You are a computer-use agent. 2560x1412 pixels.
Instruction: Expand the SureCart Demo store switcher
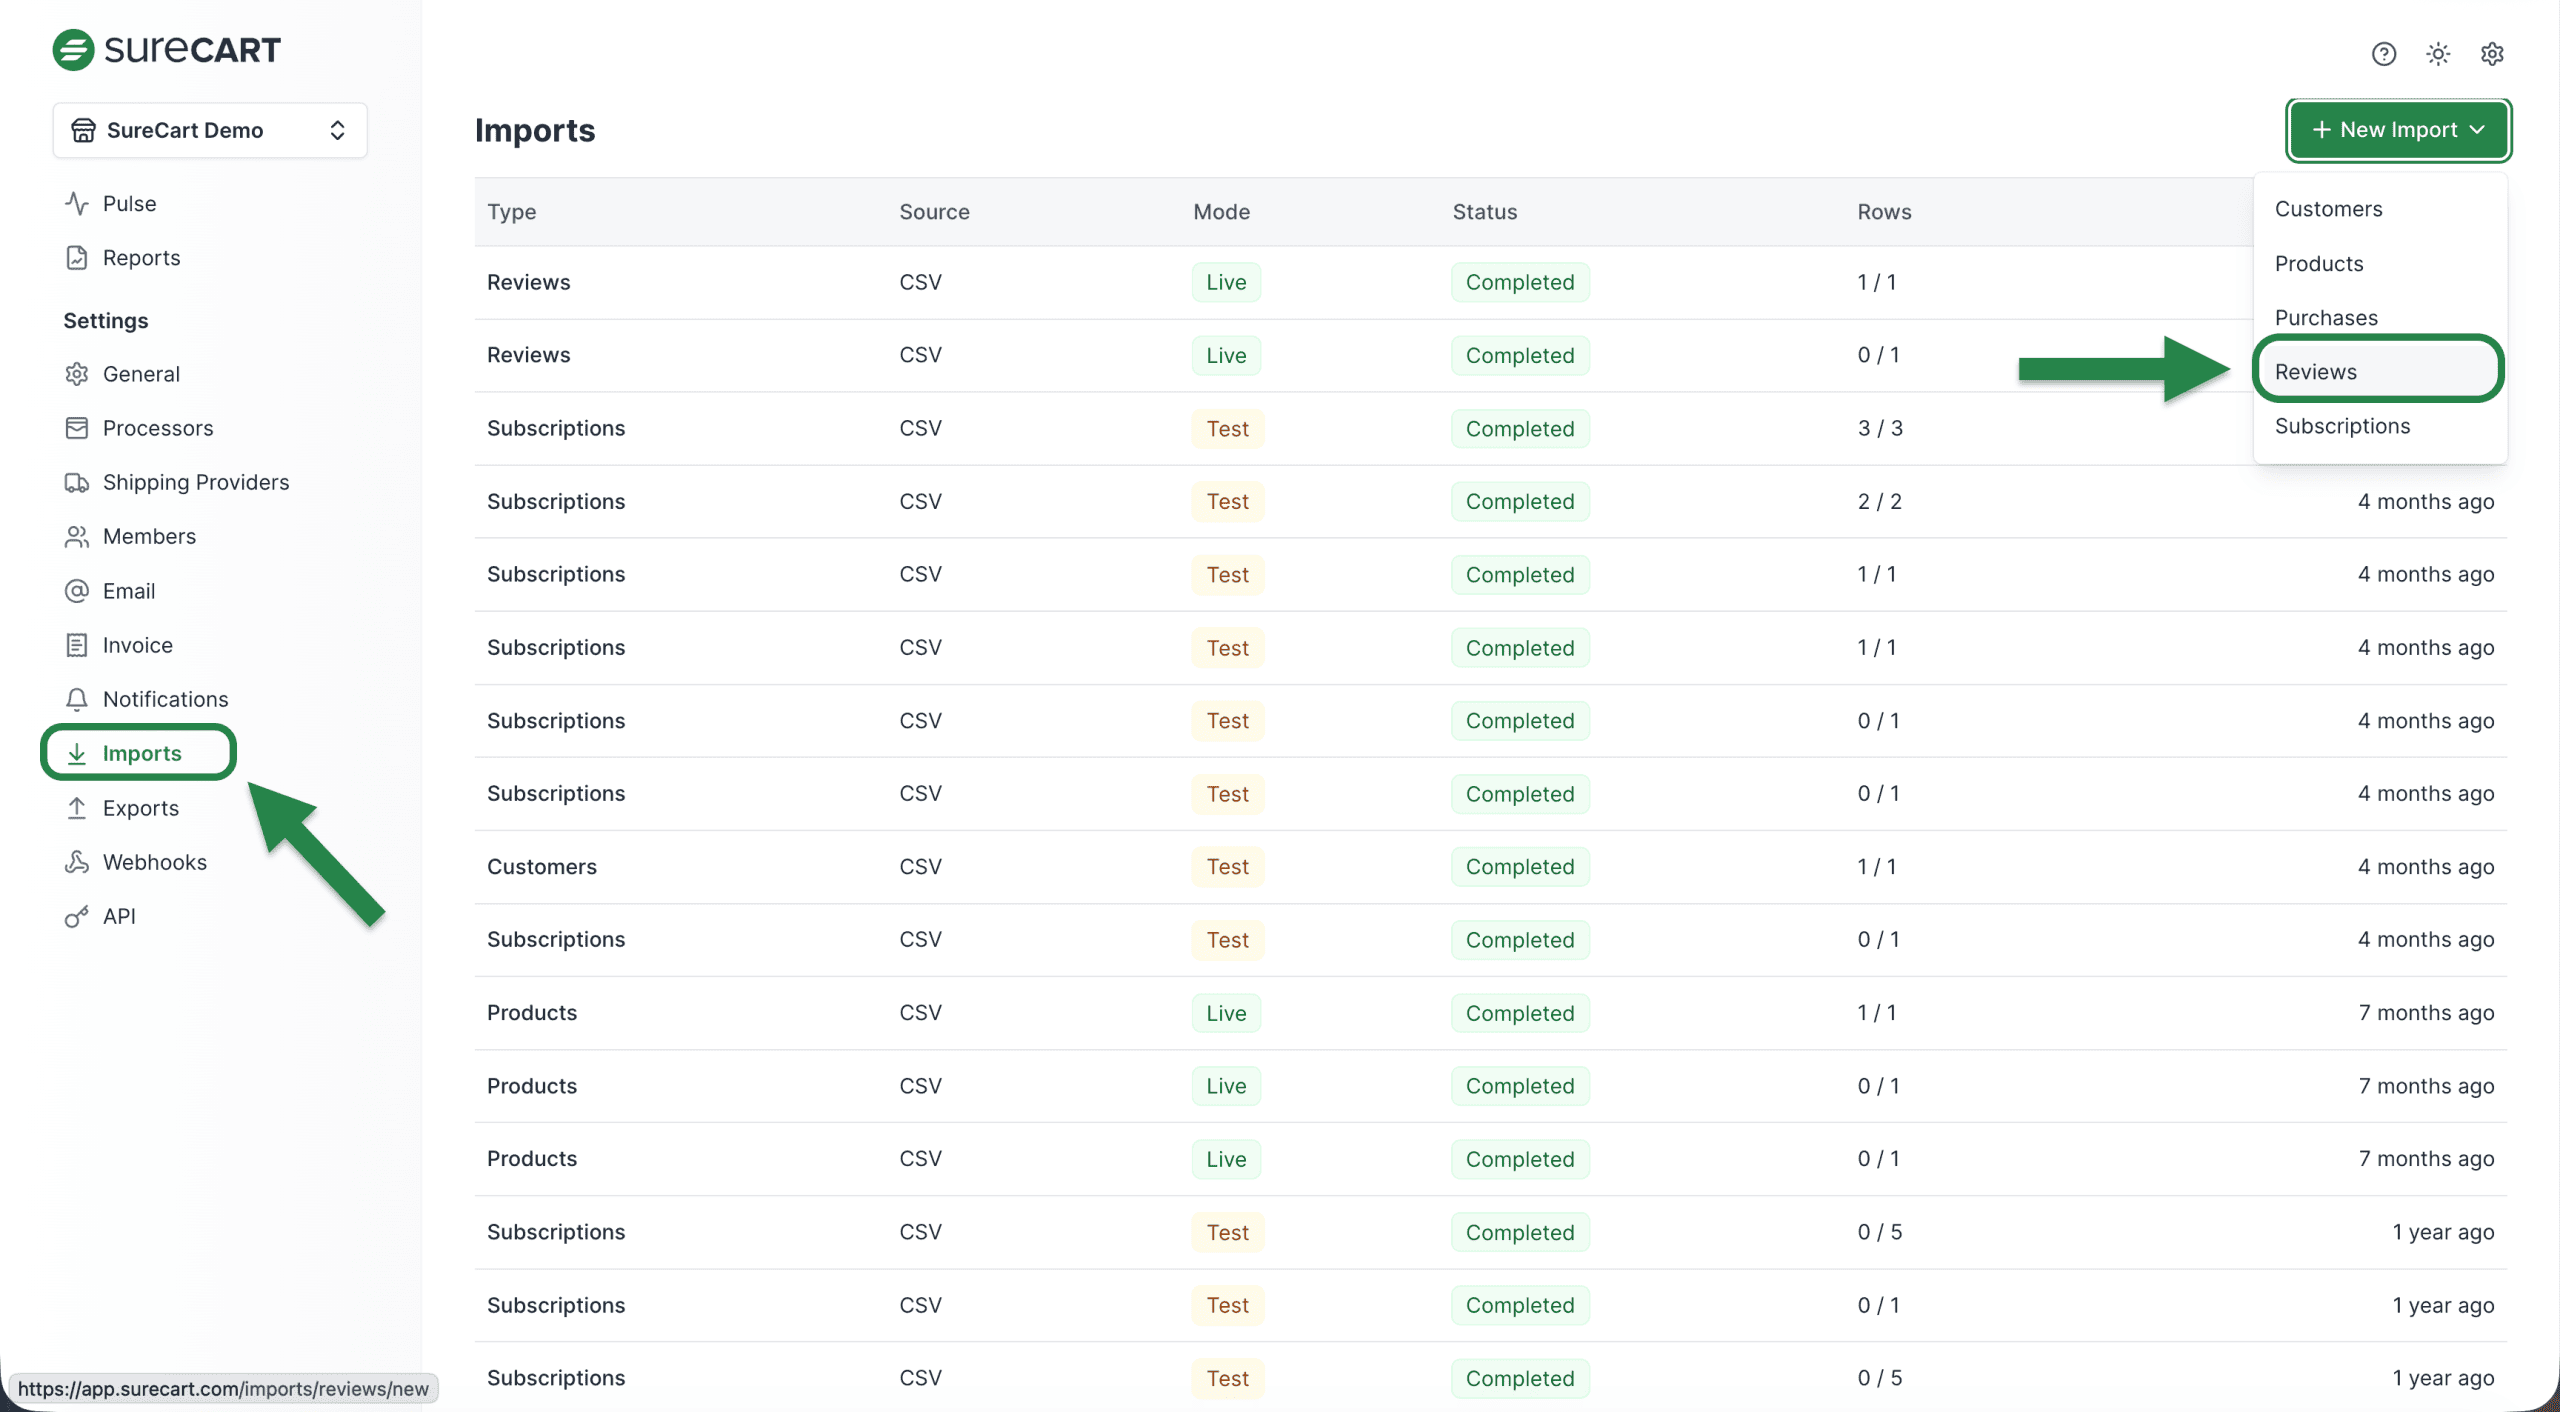point(210,130)
